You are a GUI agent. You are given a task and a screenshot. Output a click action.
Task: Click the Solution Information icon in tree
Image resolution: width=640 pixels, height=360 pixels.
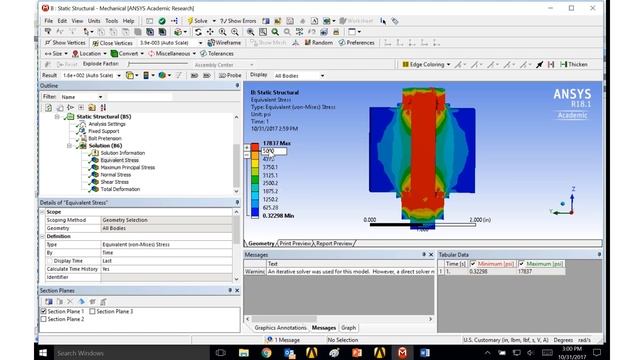94,153
